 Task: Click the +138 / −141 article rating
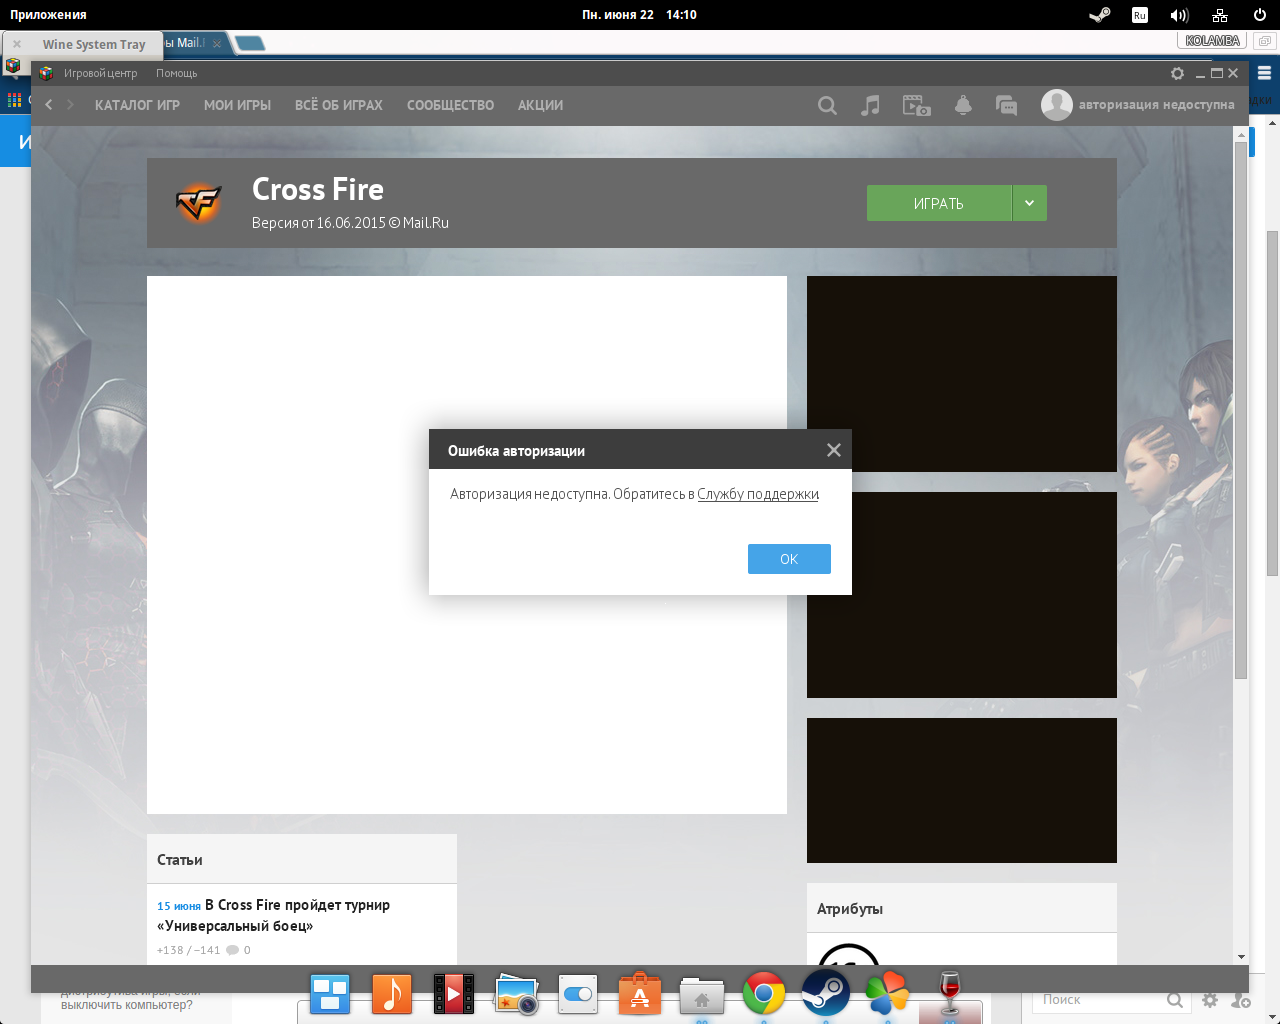[188, 950]
